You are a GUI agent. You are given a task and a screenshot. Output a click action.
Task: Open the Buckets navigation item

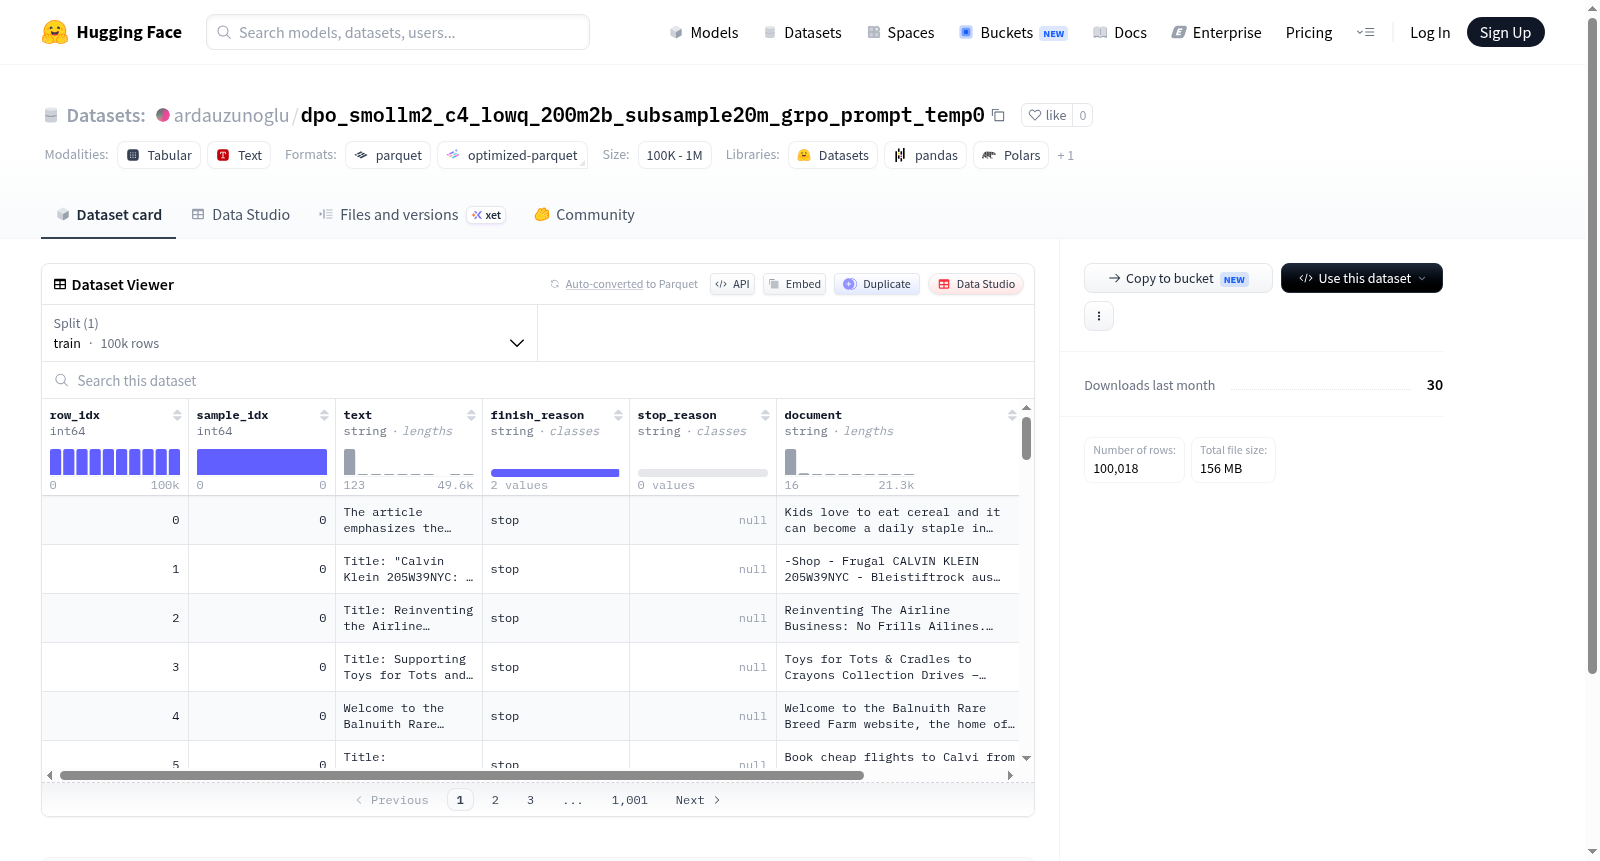pos(1013,32)
